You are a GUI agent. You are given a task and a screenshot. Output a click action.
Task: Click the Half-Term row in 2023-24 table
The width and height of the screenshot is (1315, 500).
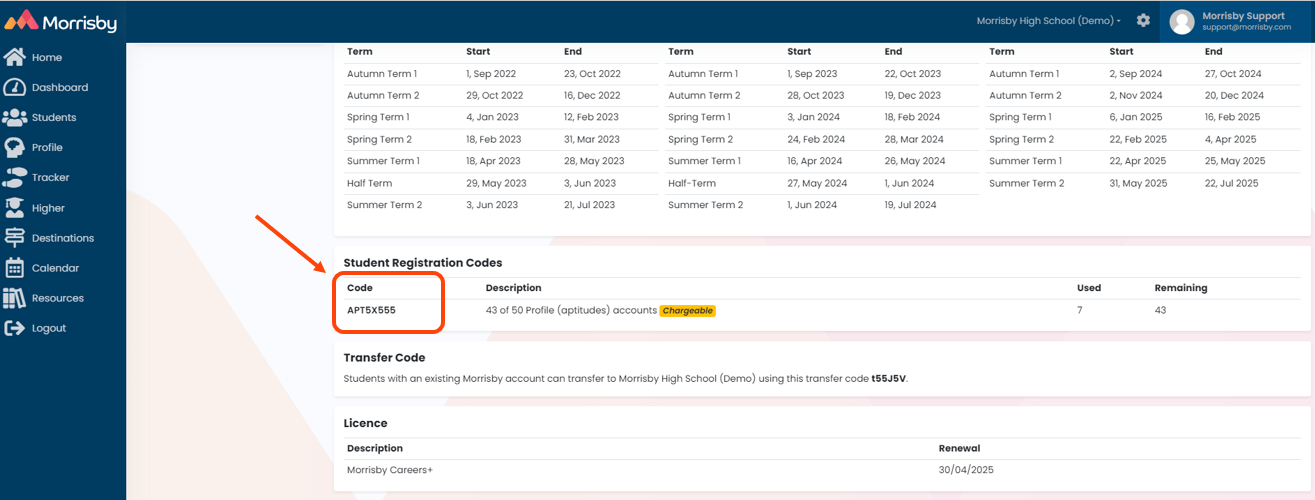(x=822, y=183)
